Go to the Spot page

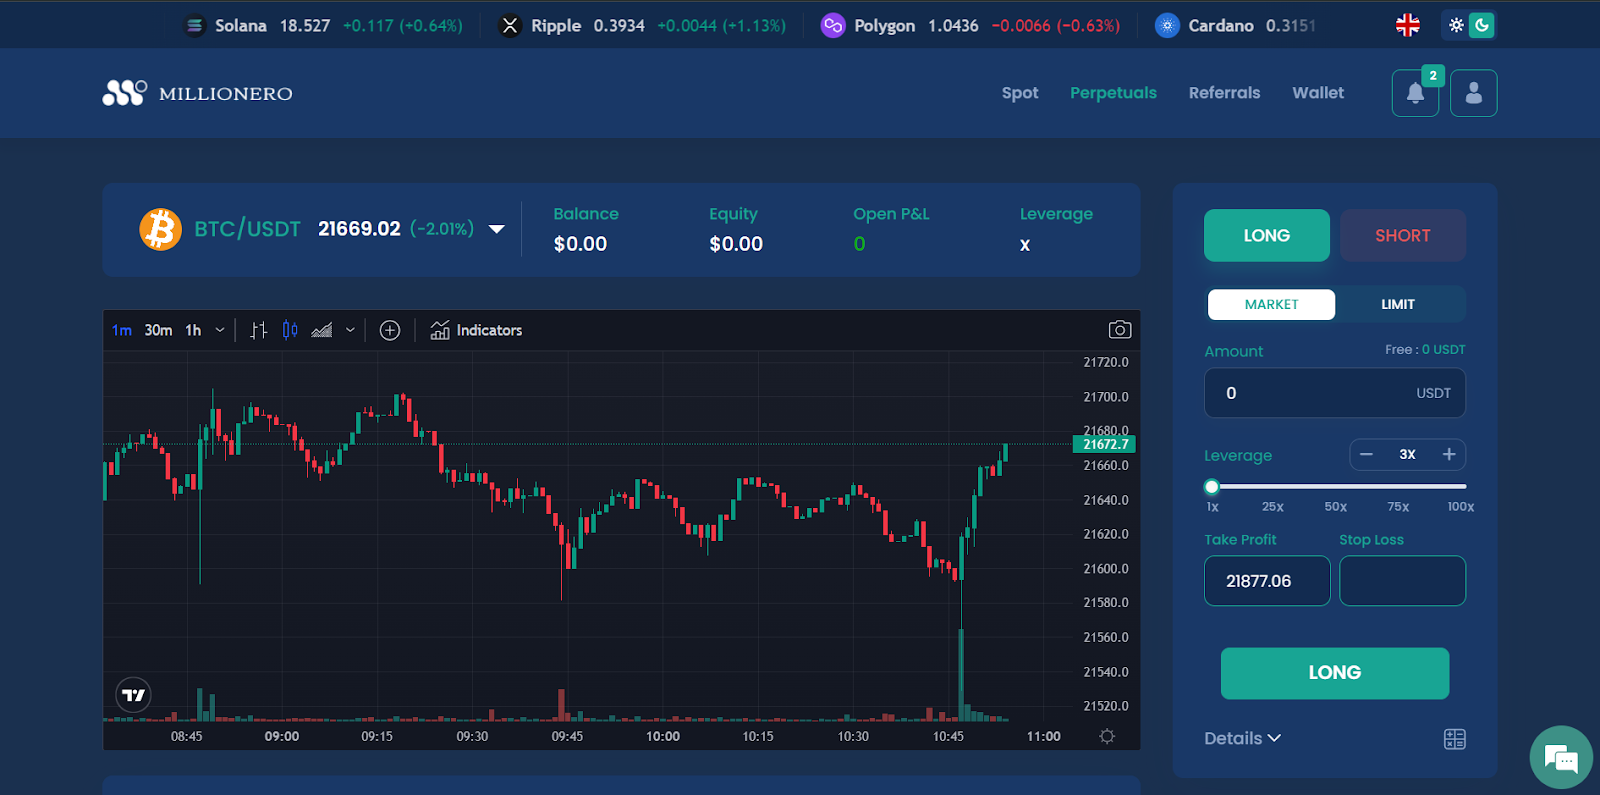[x=1020, y=93]
